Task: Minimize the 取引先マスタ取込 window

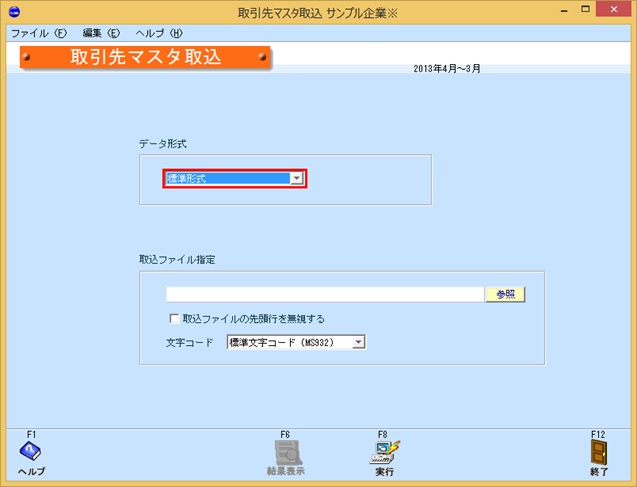Action: (564, 11)
